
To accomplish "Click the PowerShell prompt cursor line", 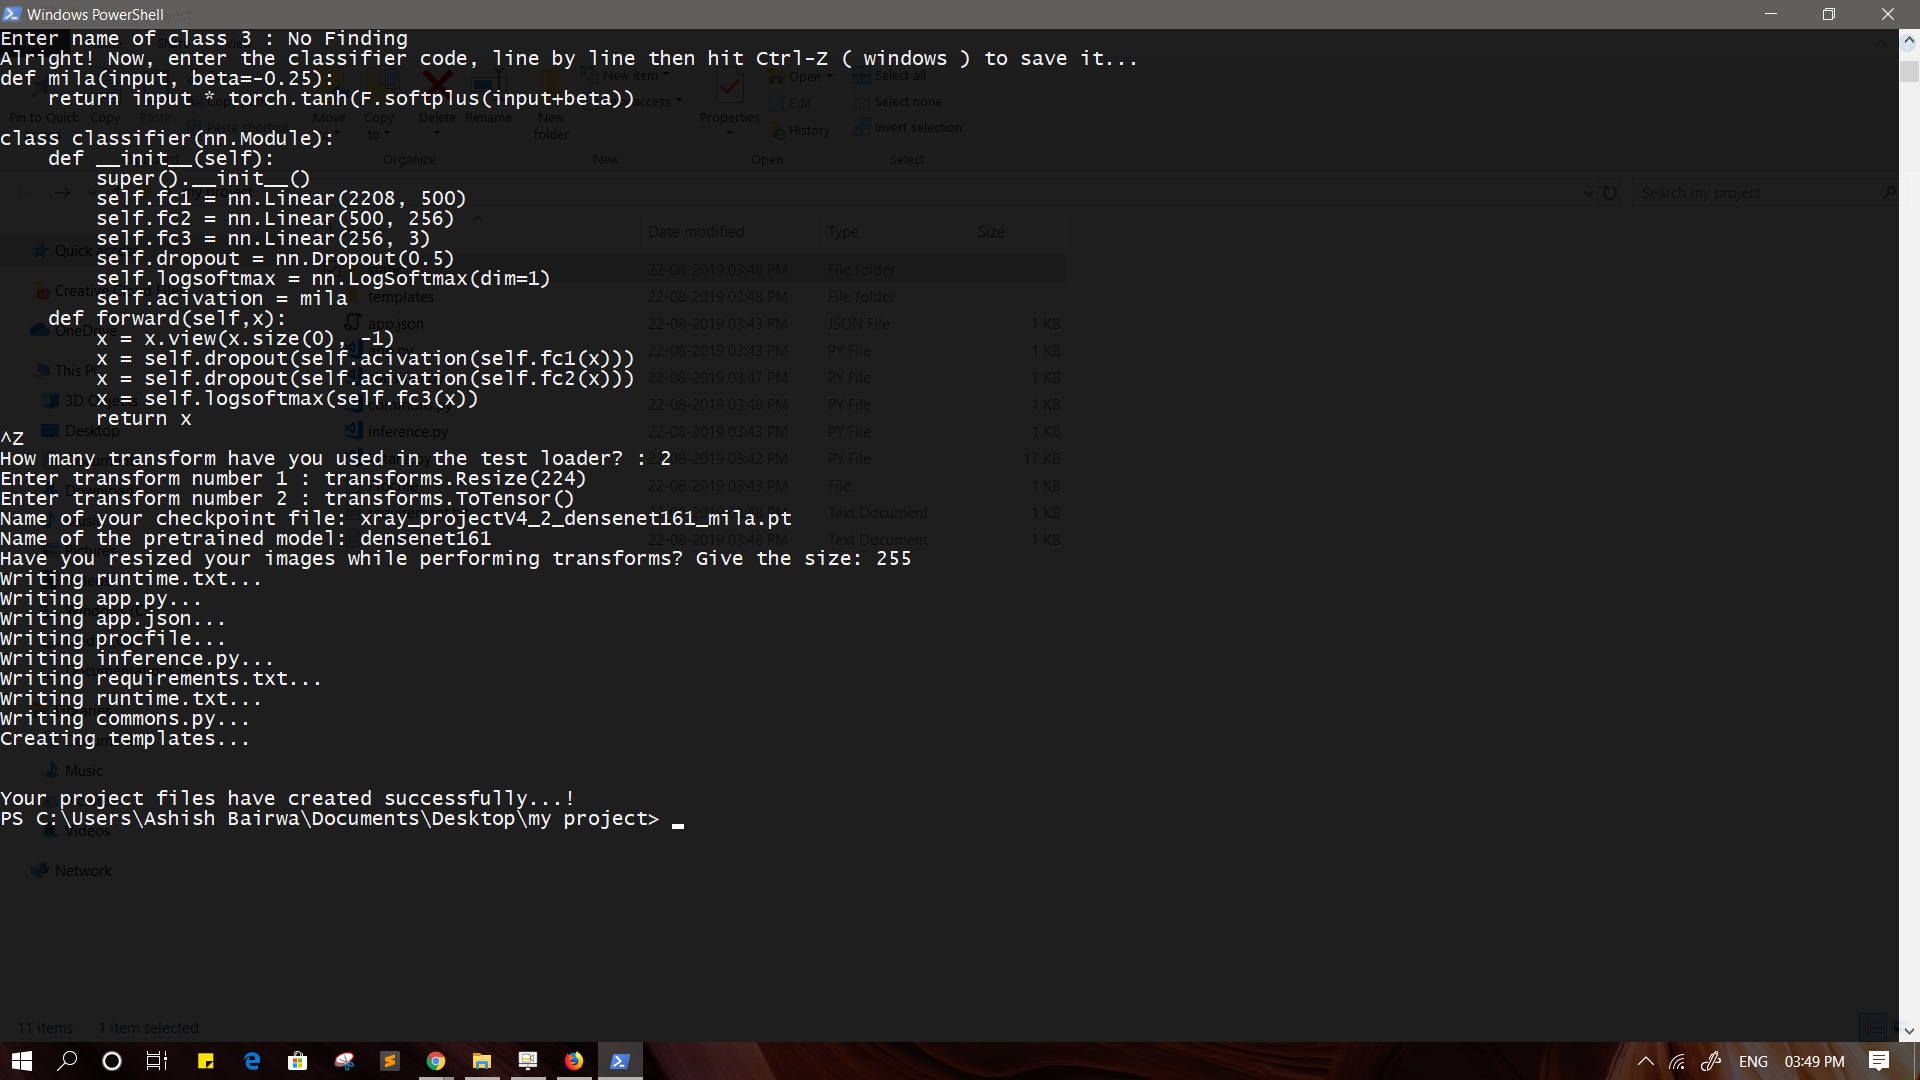I will [x=342, y=819].
